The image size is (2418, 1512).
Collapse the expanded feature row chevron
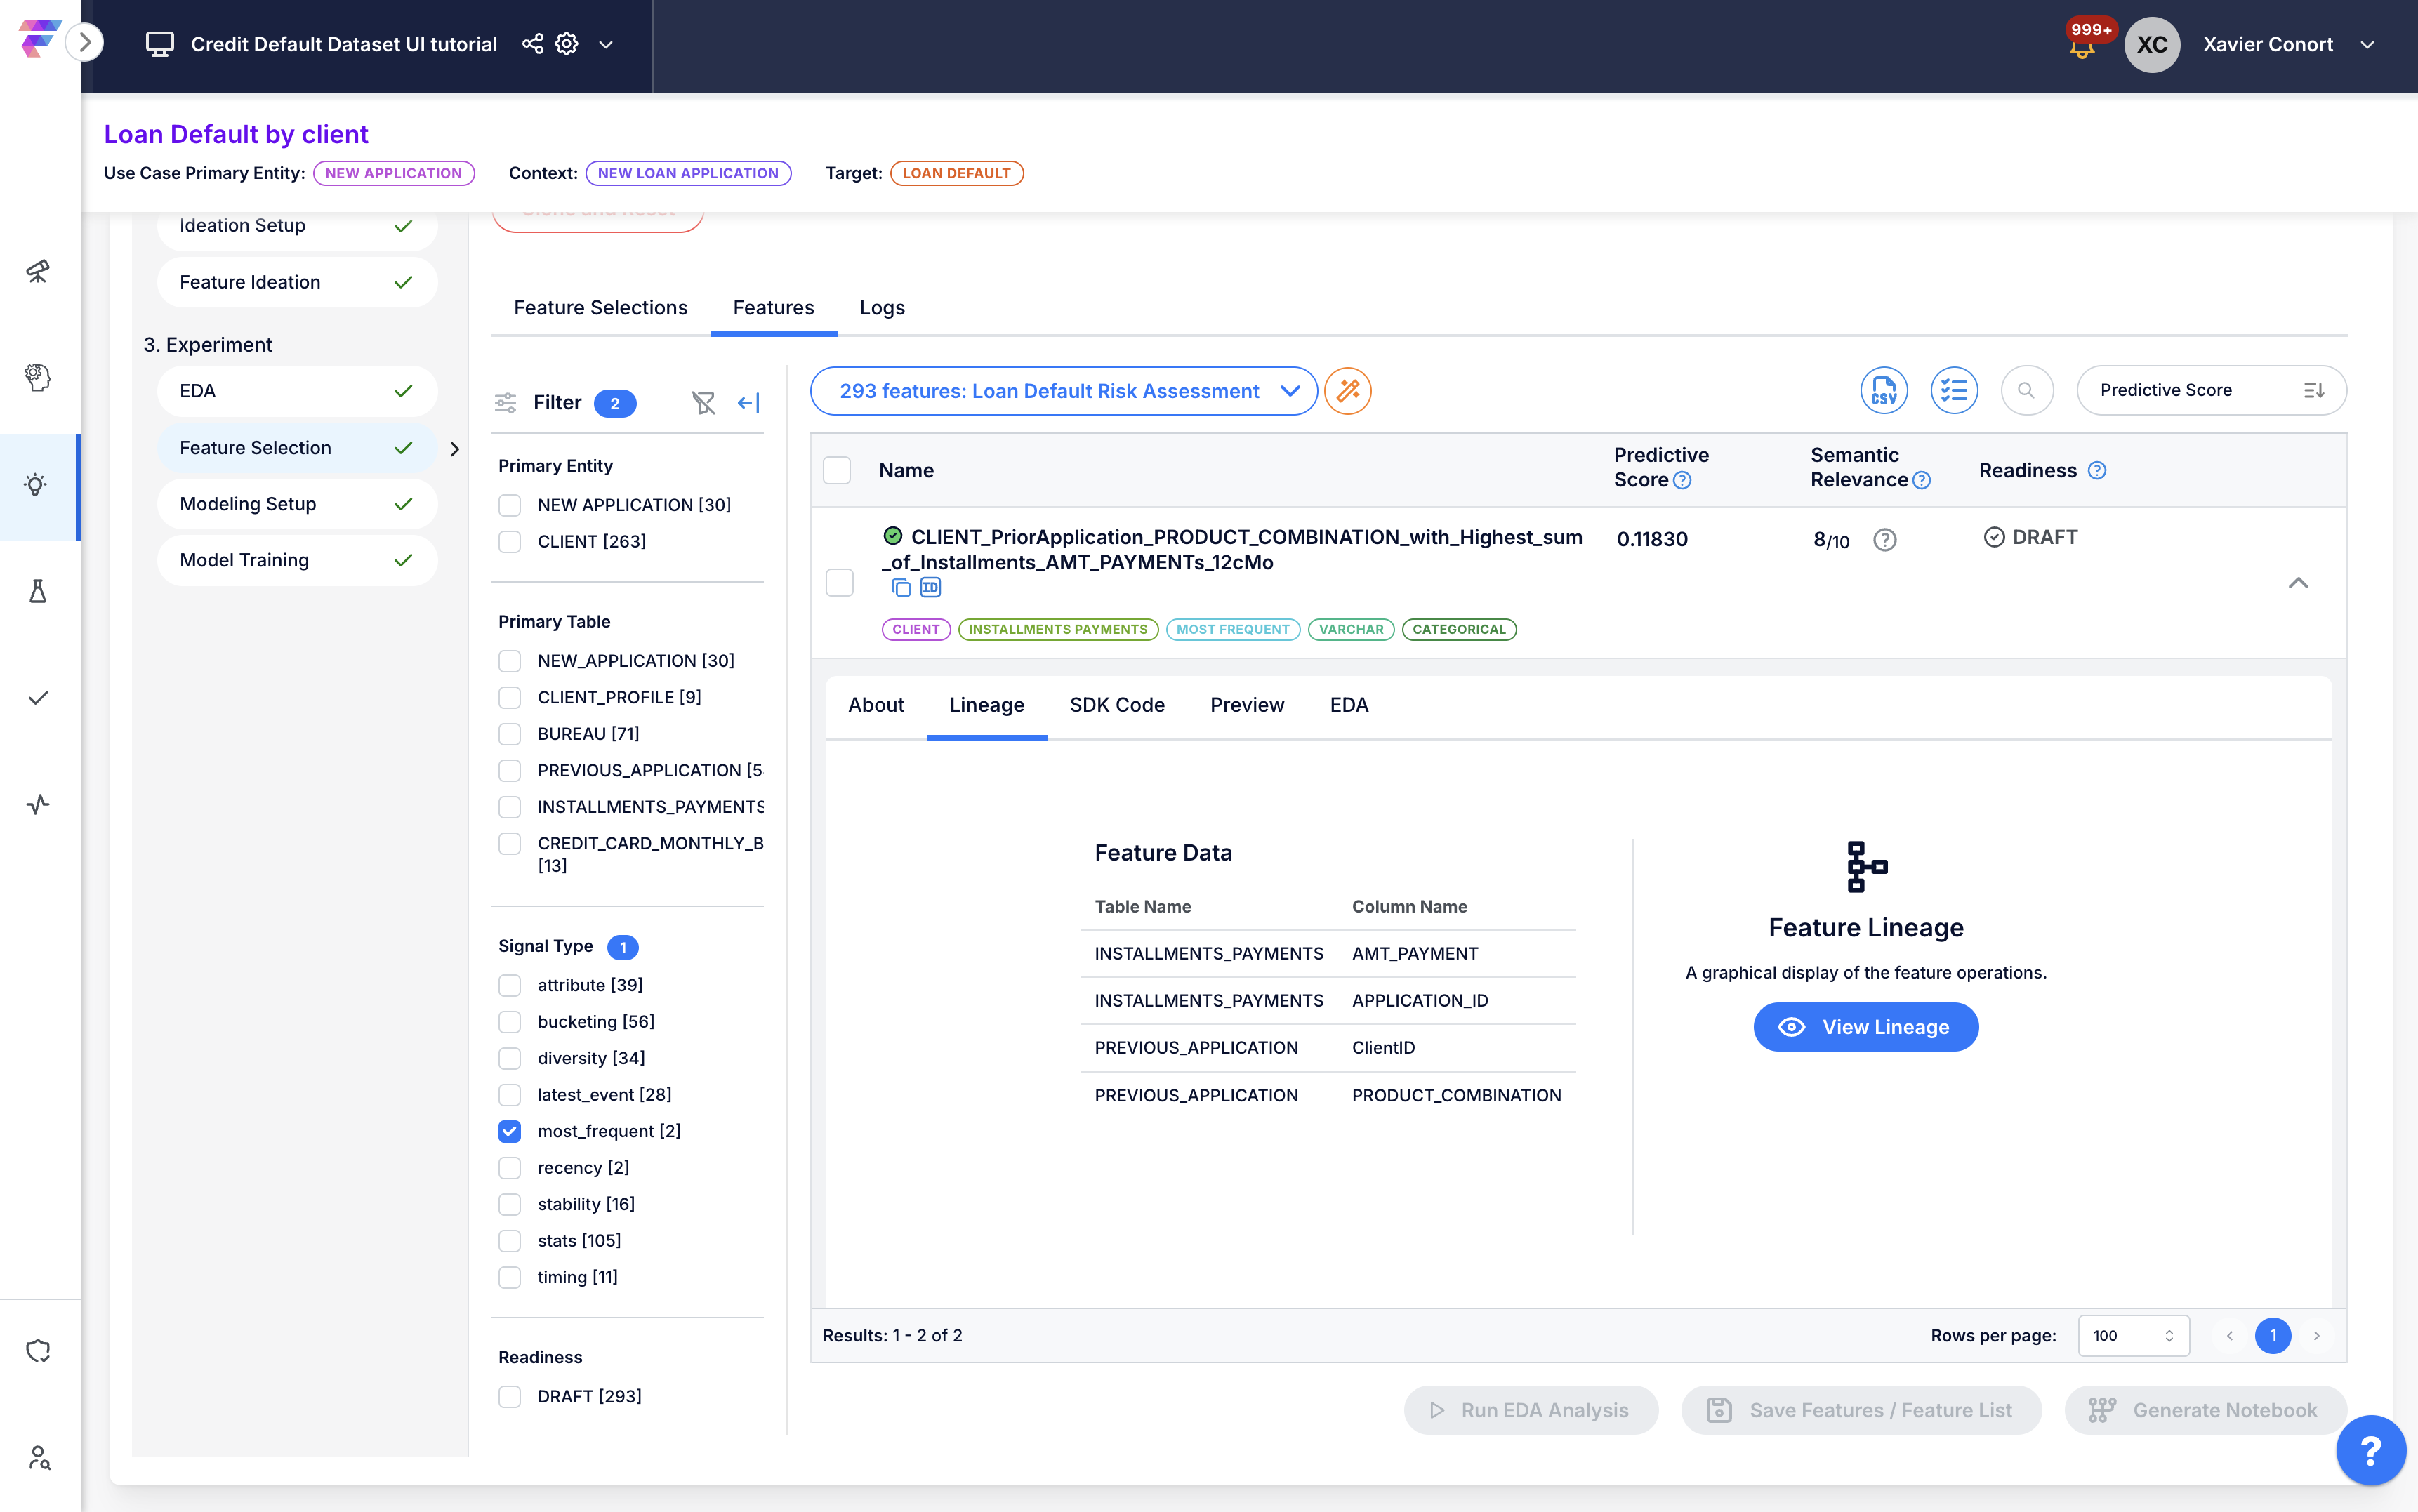(x=2298, y=583)
